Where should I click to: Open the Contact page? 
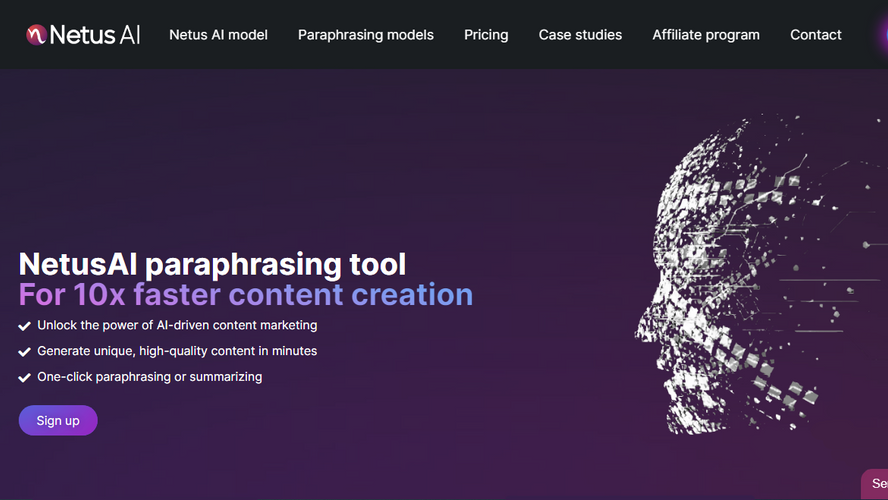(816, 35)
